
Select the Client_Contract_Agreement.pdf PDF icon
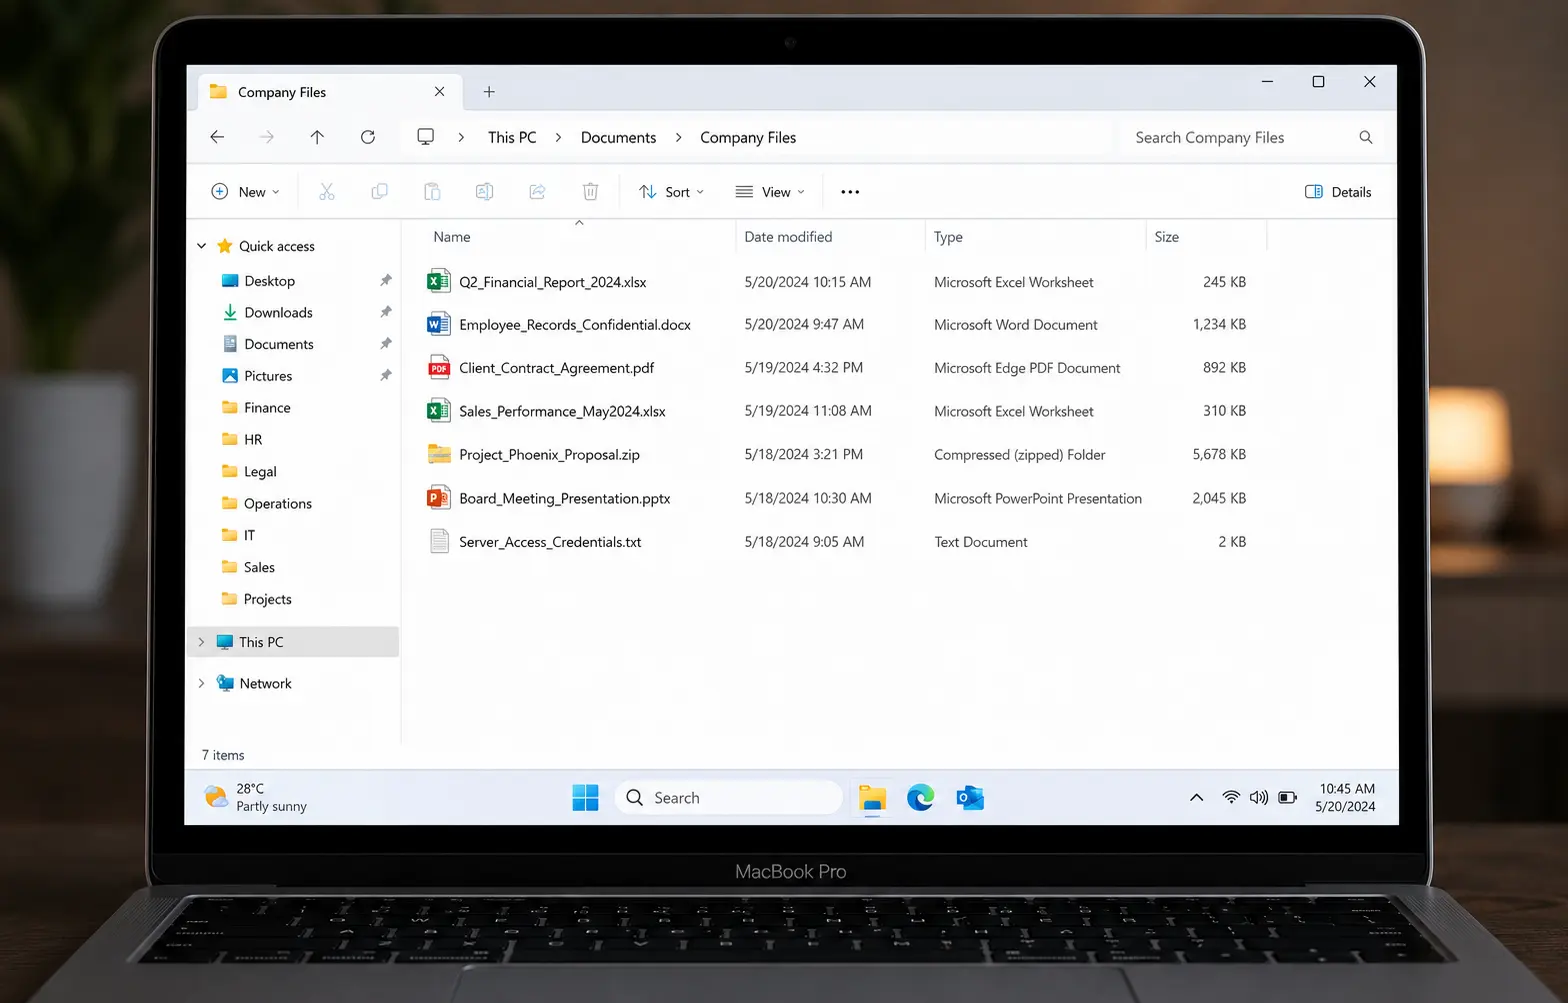(x=438, y=367)
